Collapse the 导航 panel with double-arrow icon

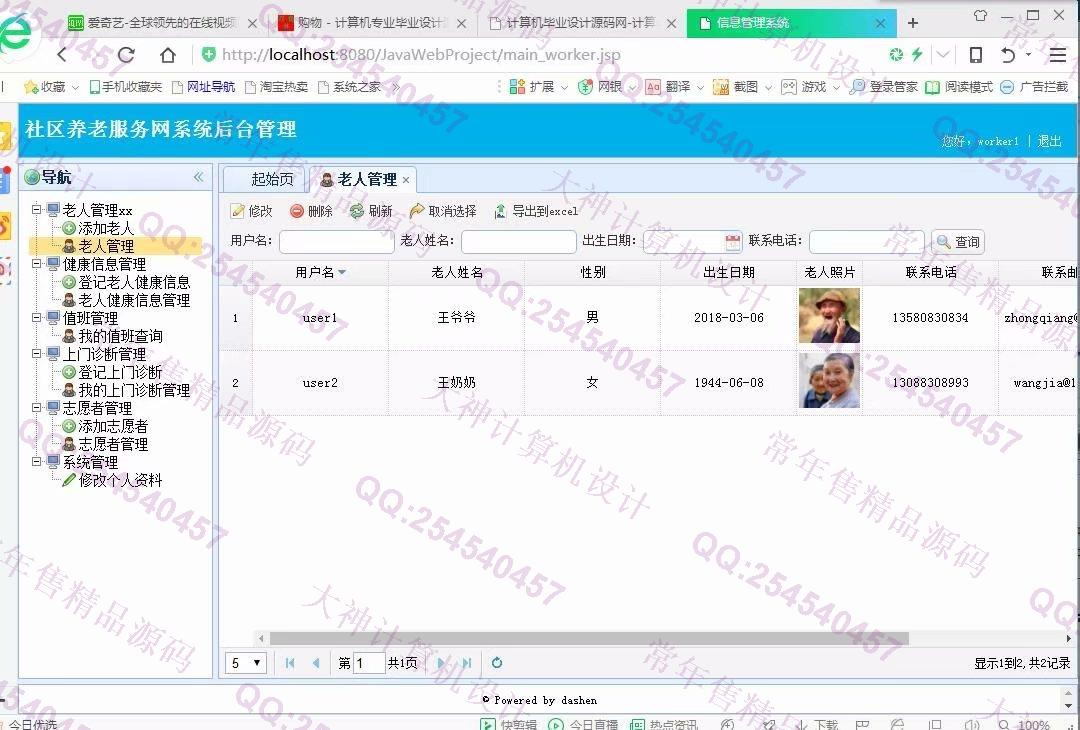coord(198,177)
